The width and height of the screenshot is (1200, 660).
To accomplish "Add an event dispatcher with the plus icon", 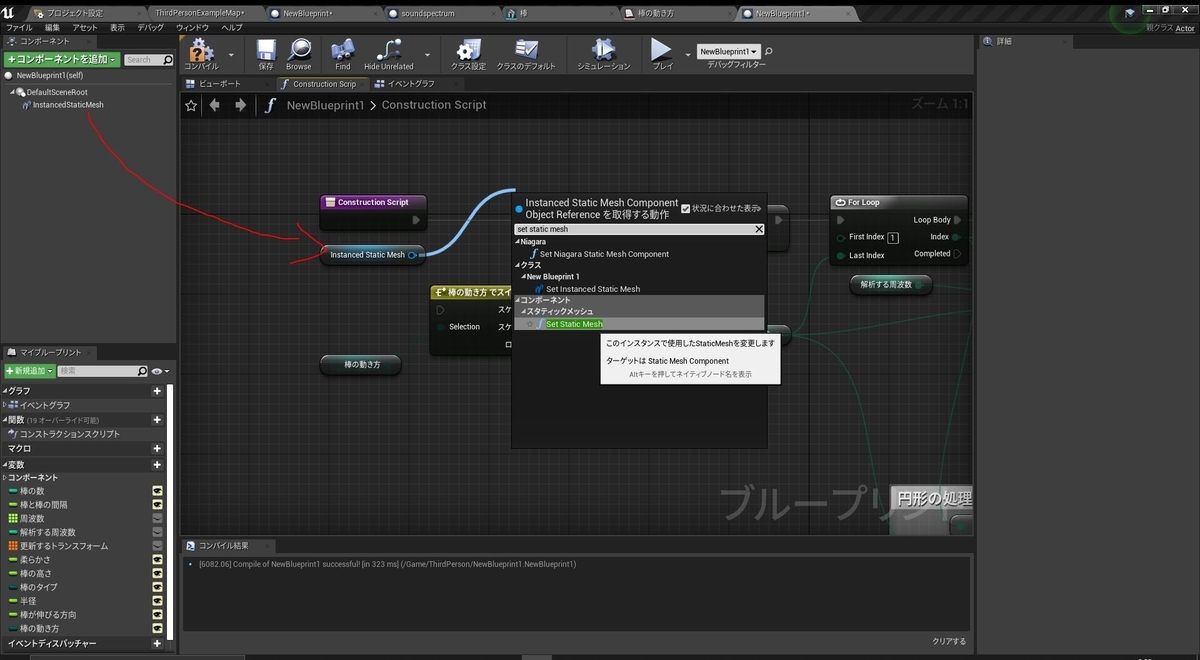I will pos(157,644).
